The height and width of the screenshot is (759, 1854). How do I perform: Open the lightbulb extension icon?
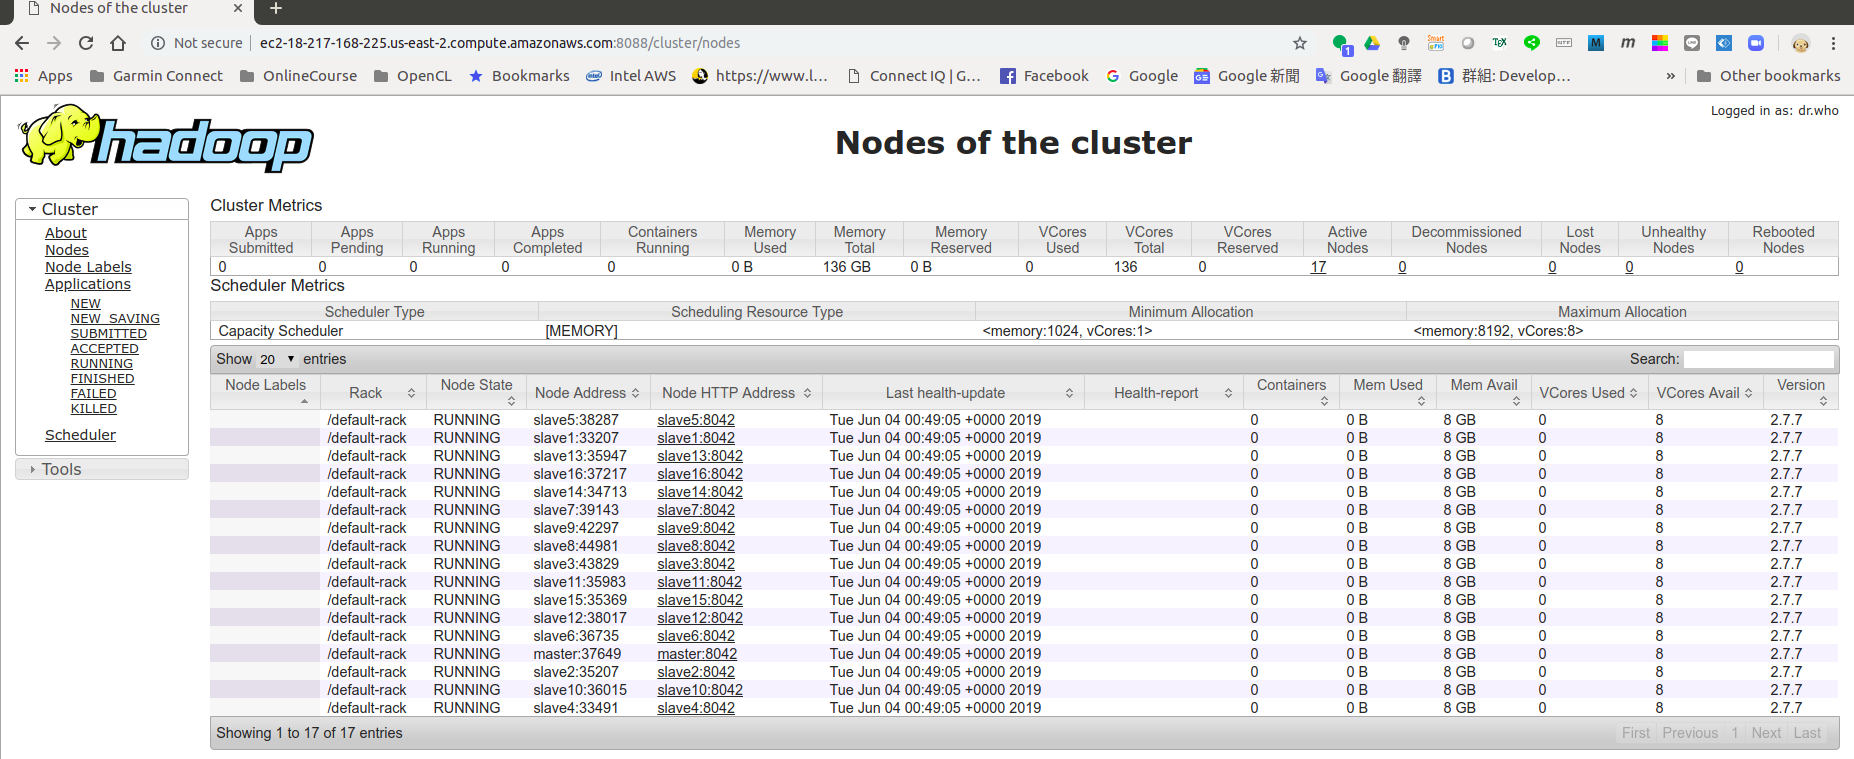[1404, 43]
